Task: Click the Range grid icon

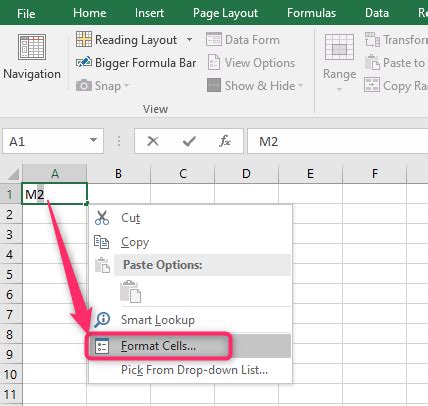Action: click(339, 47)
